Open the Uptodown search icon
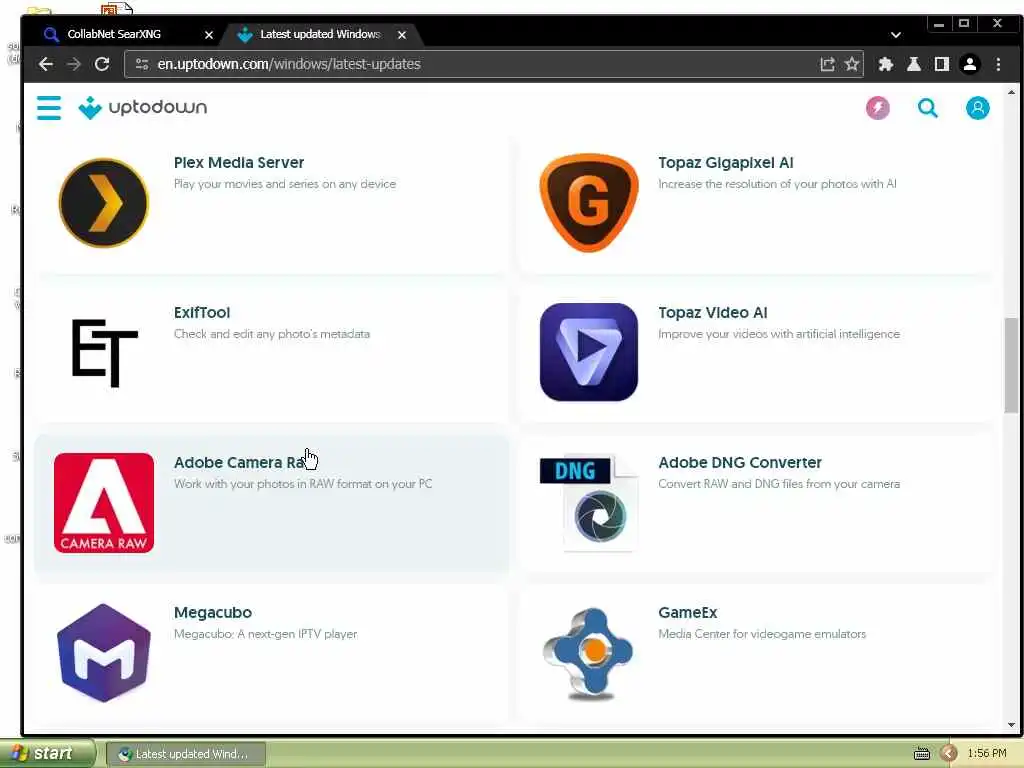The width and height of the screenshot is (1024, 768). click(x=927, y=108)
